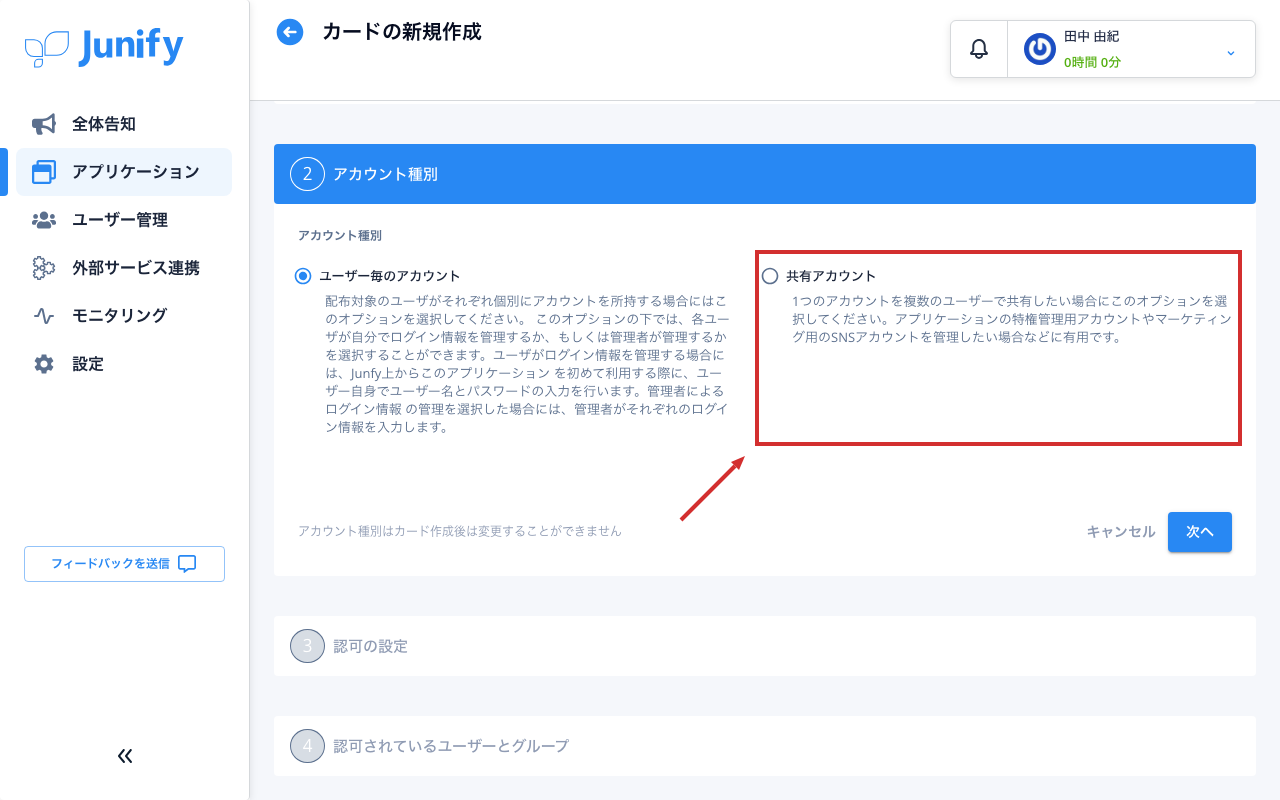Click the カードの新規作成 page title

[402, 32]
